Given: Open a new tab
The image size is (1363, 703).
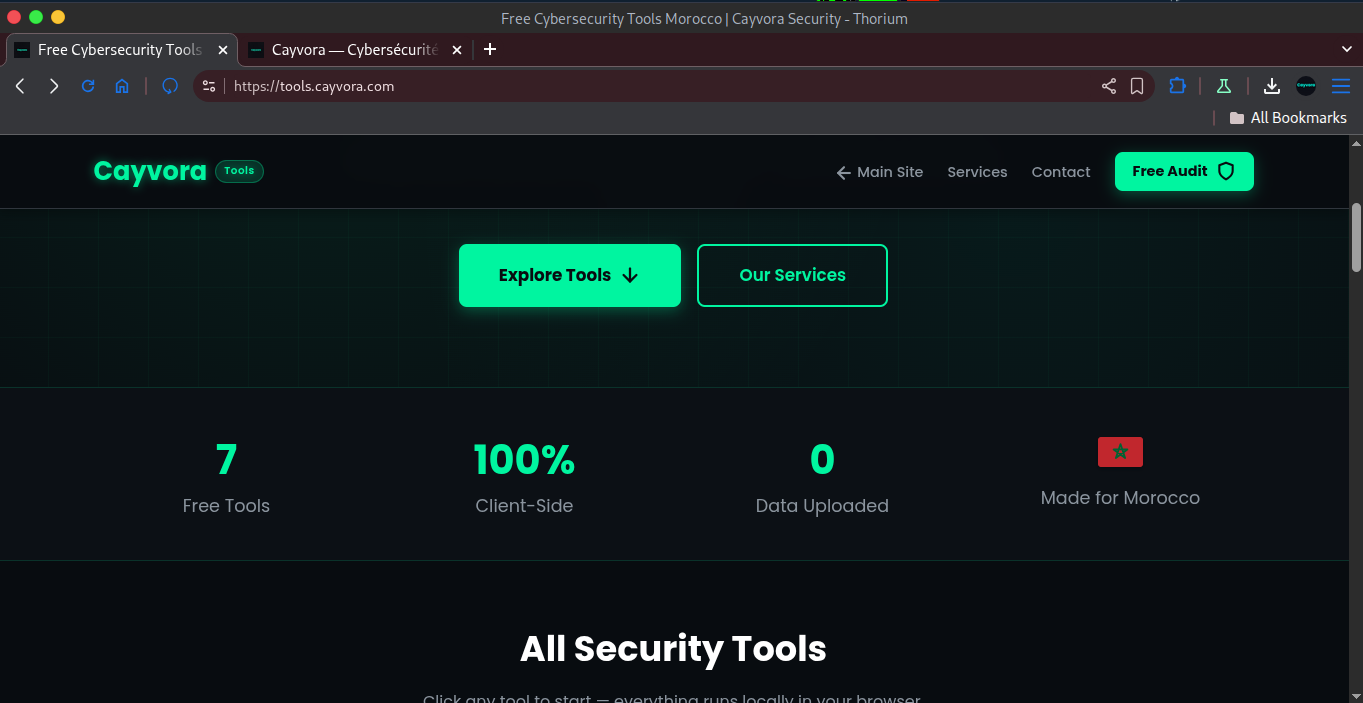Looking at the screenshot, I should 490,49.
